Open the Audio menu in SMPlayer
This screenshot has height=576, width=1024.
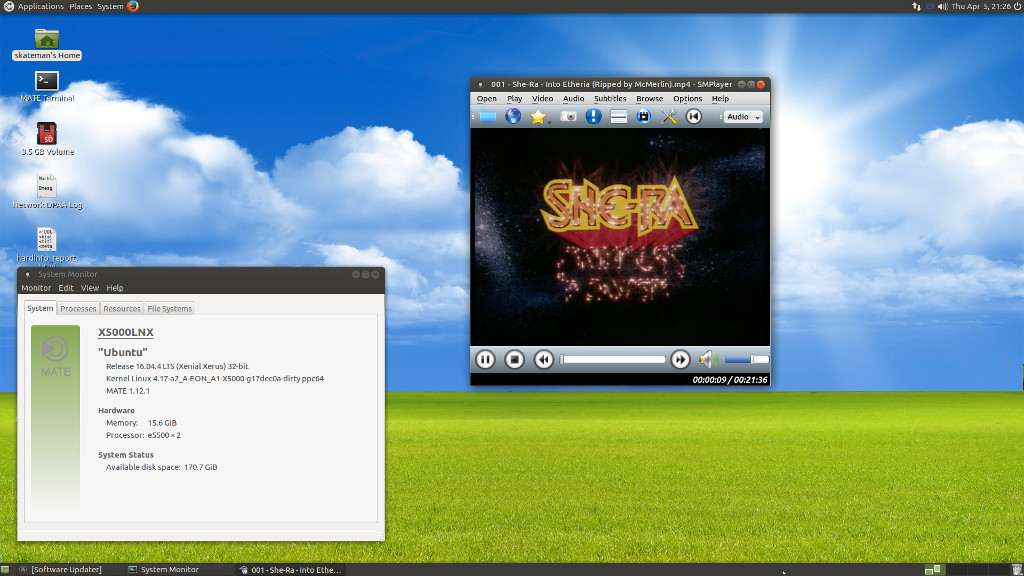[573, 99]
